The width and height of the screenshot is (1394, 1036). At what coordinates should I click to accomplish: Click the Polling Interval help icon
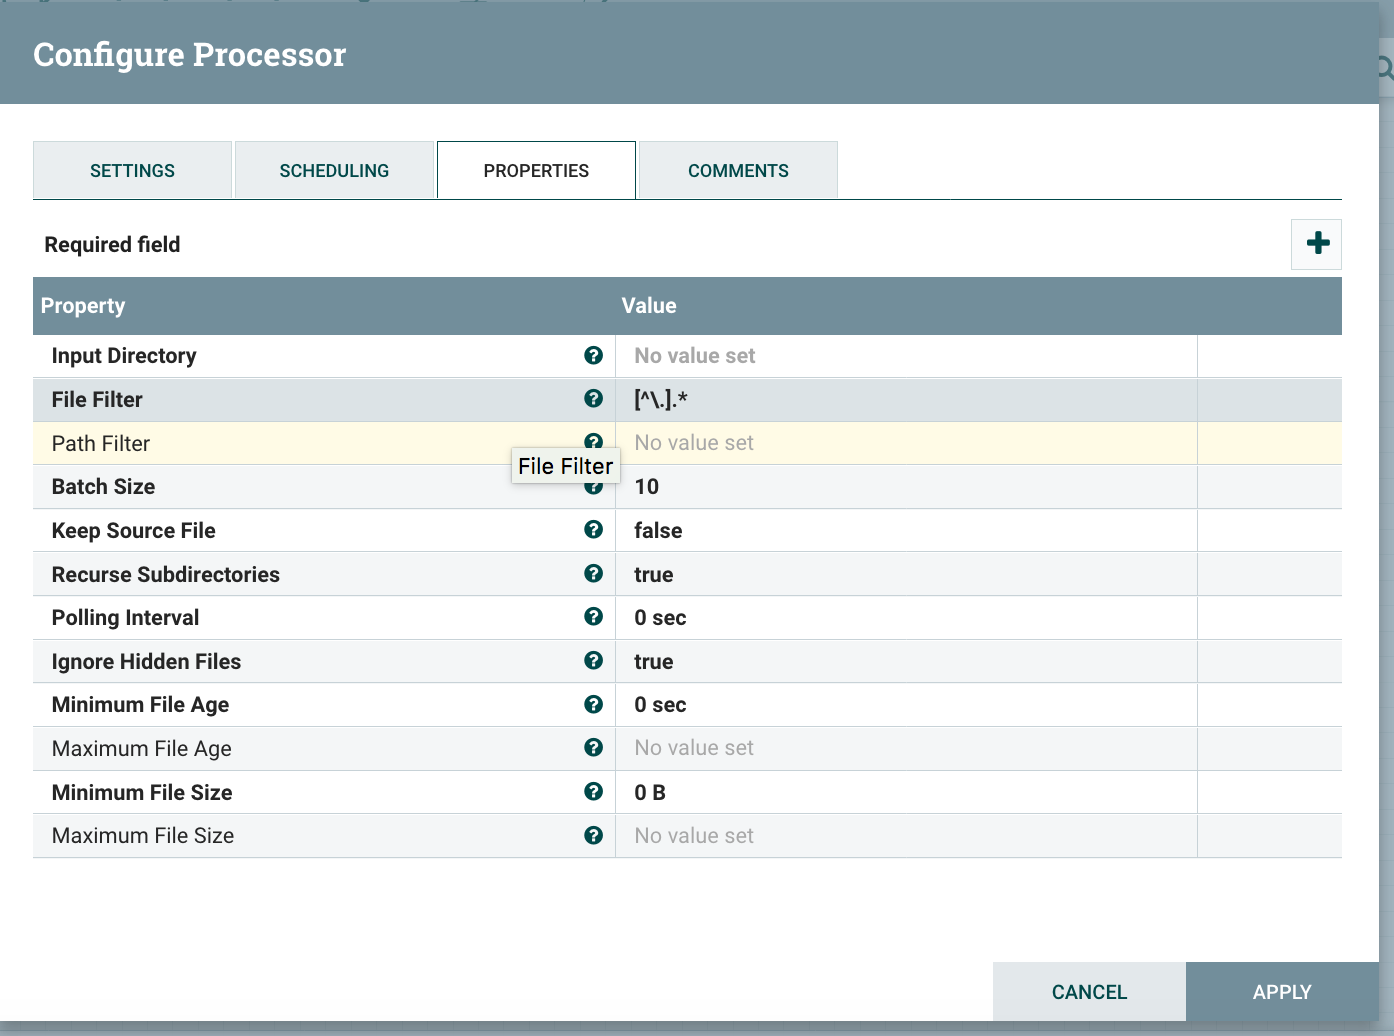[593, 617]
